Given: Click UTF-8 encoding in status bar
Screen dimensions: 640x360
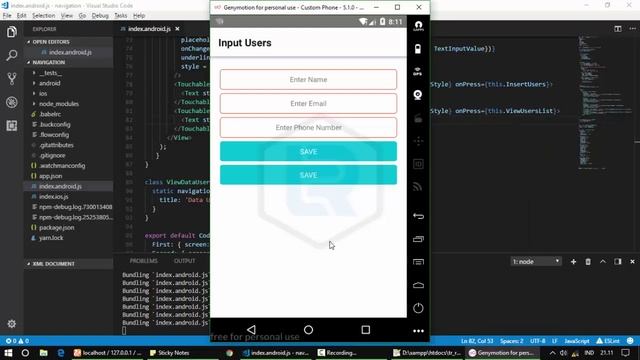Looking at the screenshot, I should (538, 341).
